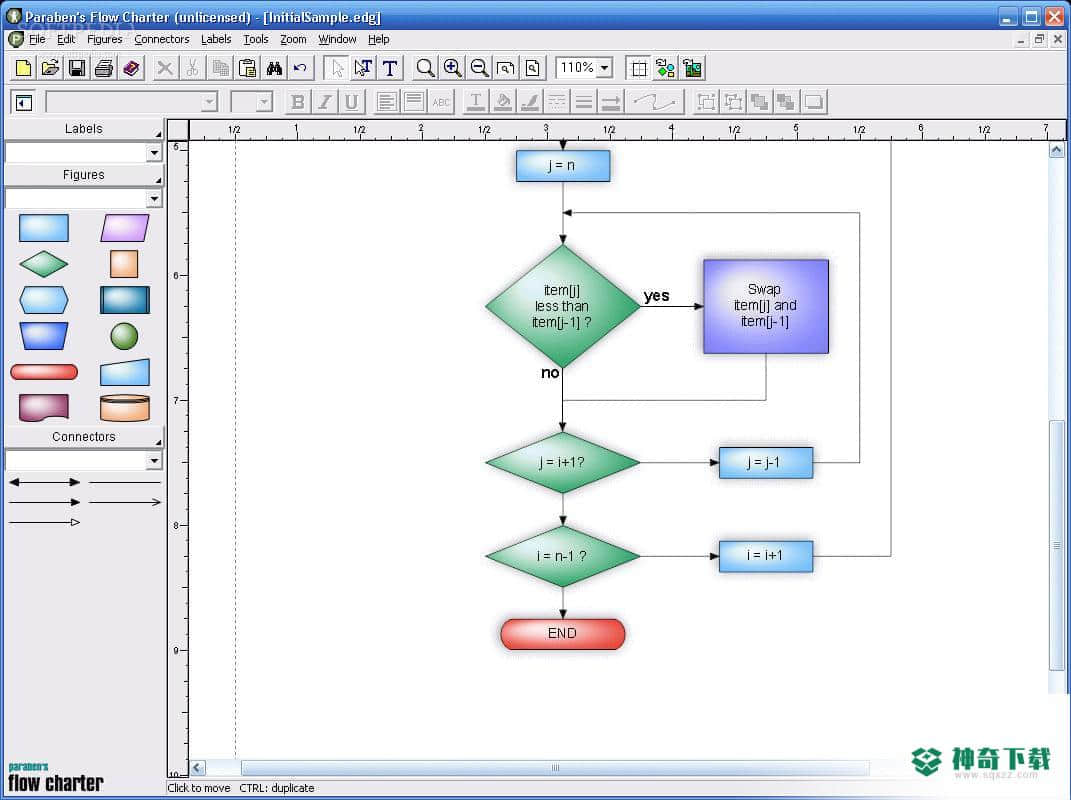This screenshot has width=1071, height=800.
Task: Click the zoom-to-page icon
Action: 533,68
